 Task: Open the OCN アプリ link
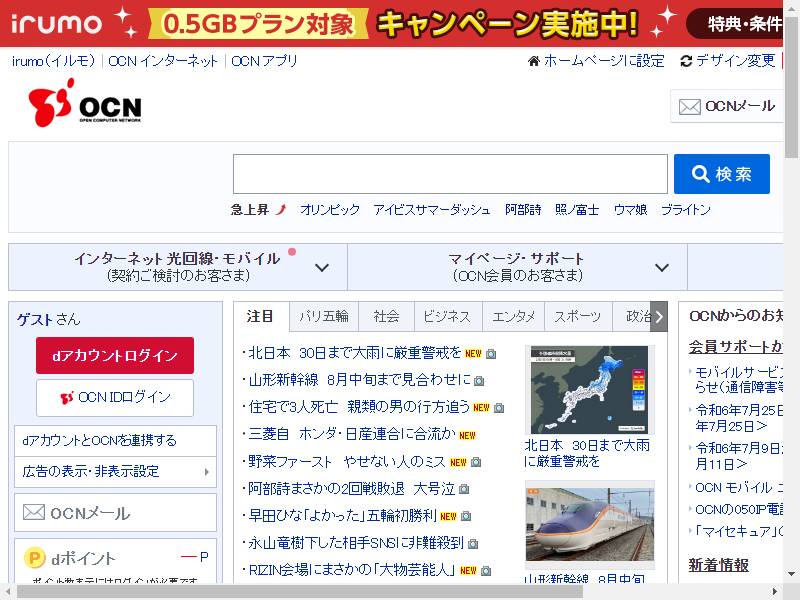point(264,61)
